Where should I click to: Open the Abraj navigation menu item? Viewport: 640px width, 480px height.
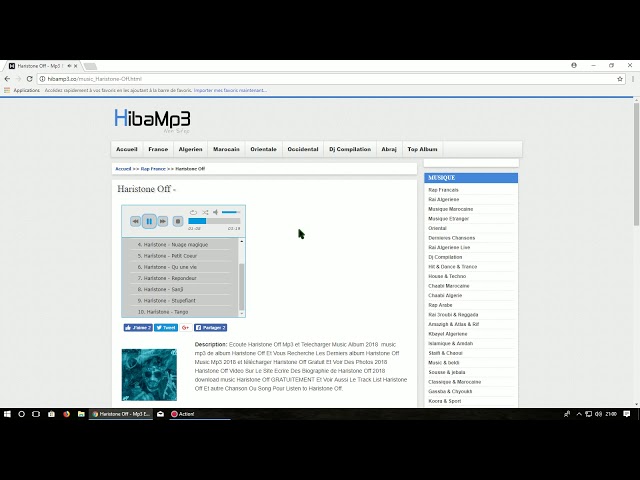pos(389,149)
